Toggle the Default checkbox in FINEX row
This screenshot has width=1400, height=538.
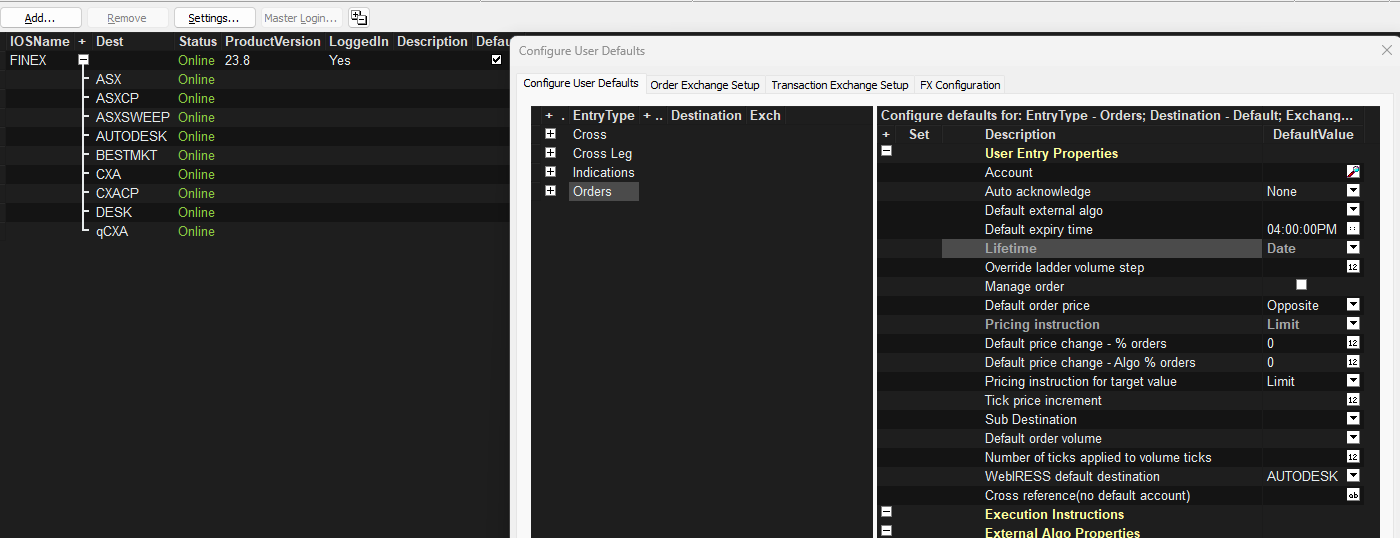tap(497, 60)
